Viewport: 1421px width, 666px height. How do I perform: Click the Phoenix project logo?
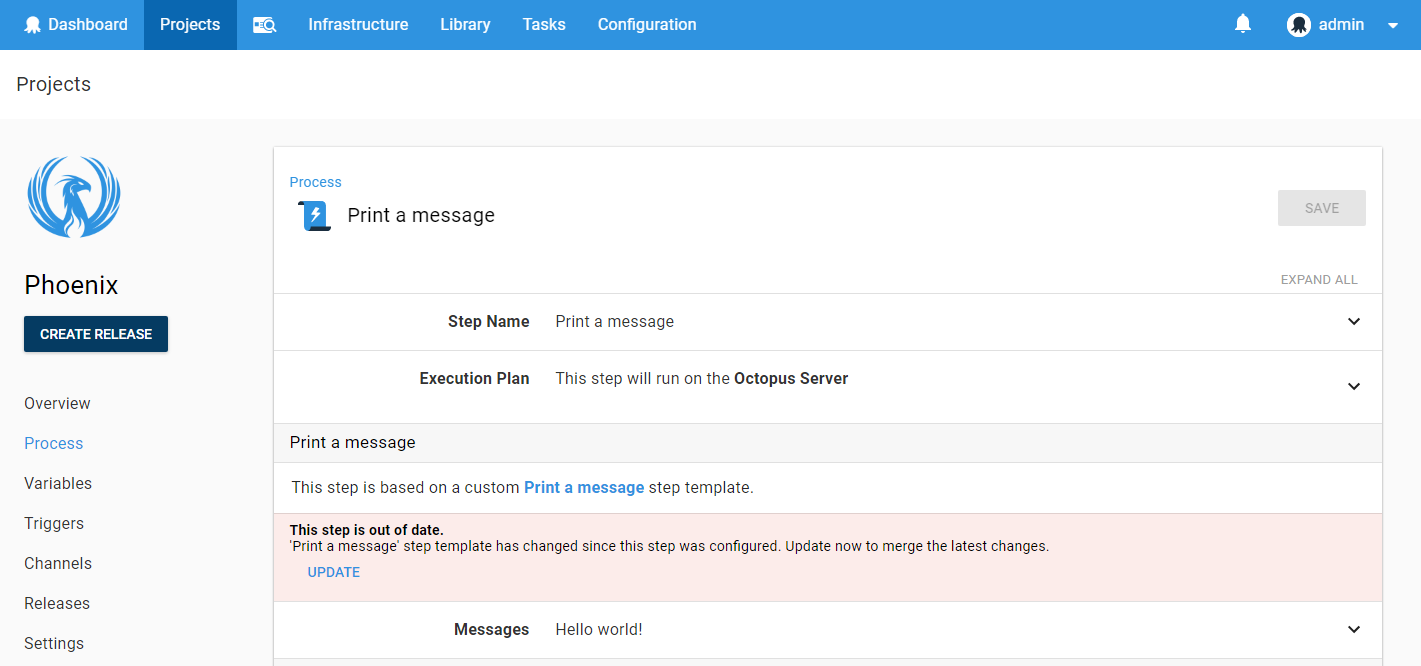tap(73, 197)
